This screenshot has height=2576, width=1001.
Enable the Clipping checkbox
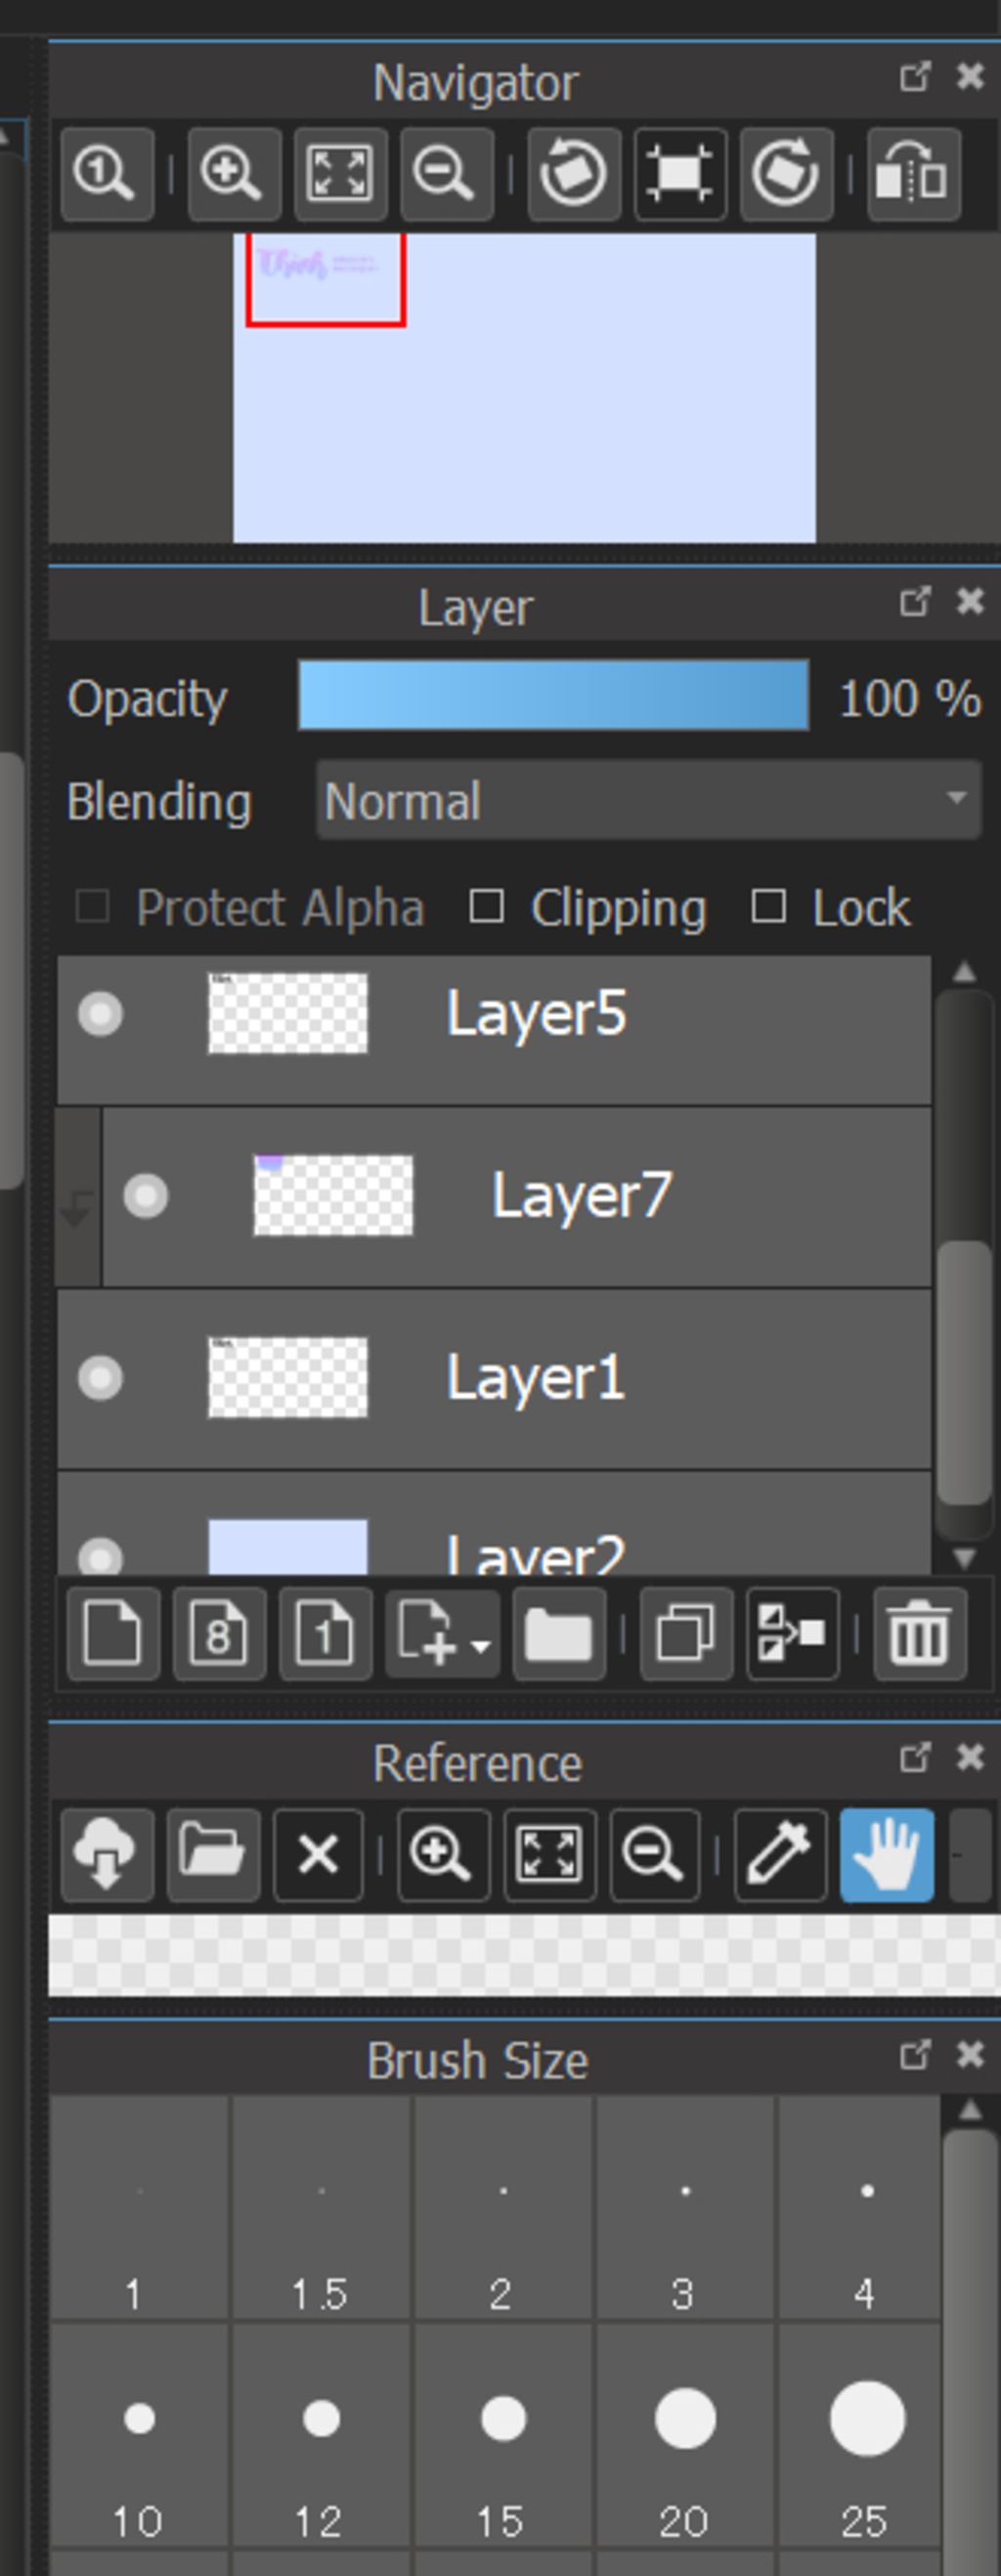[x=487, y=907]
